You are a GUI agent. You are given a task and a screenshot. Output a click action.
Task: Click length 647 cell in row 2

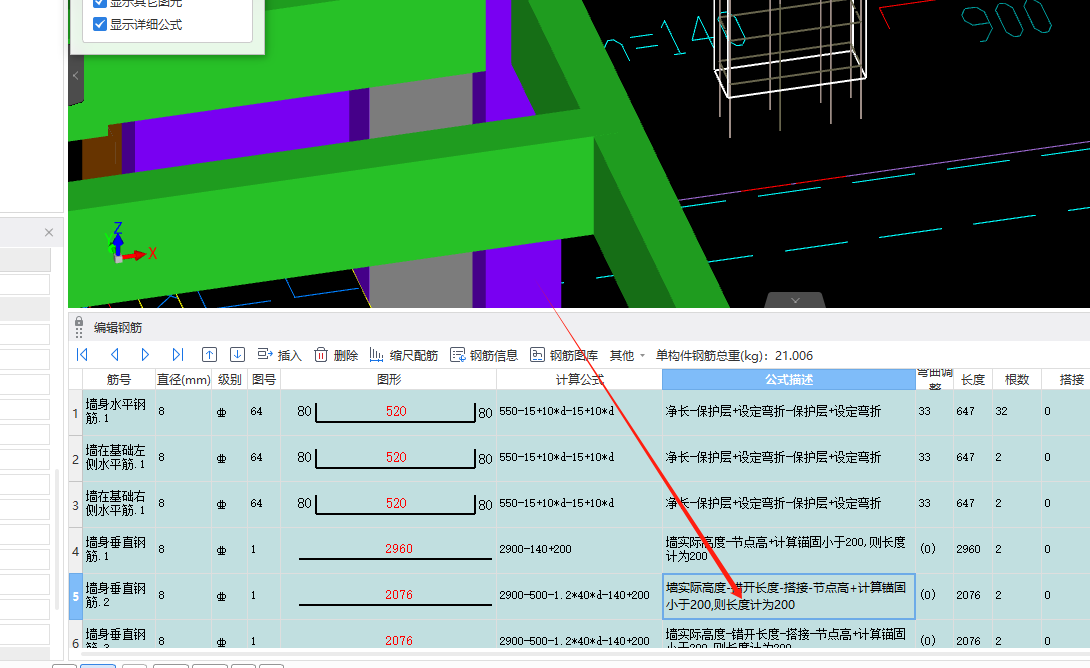(973, 458)
